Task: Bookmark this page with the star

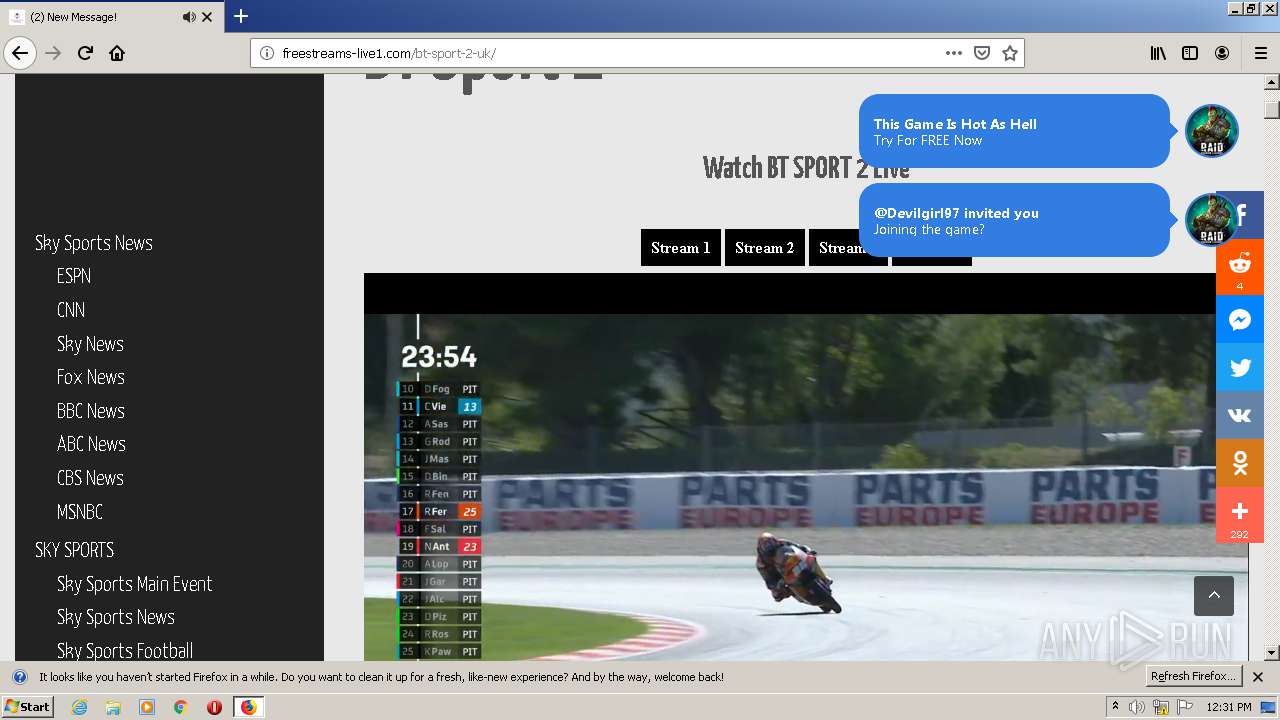Action: tap(1010, 53)
